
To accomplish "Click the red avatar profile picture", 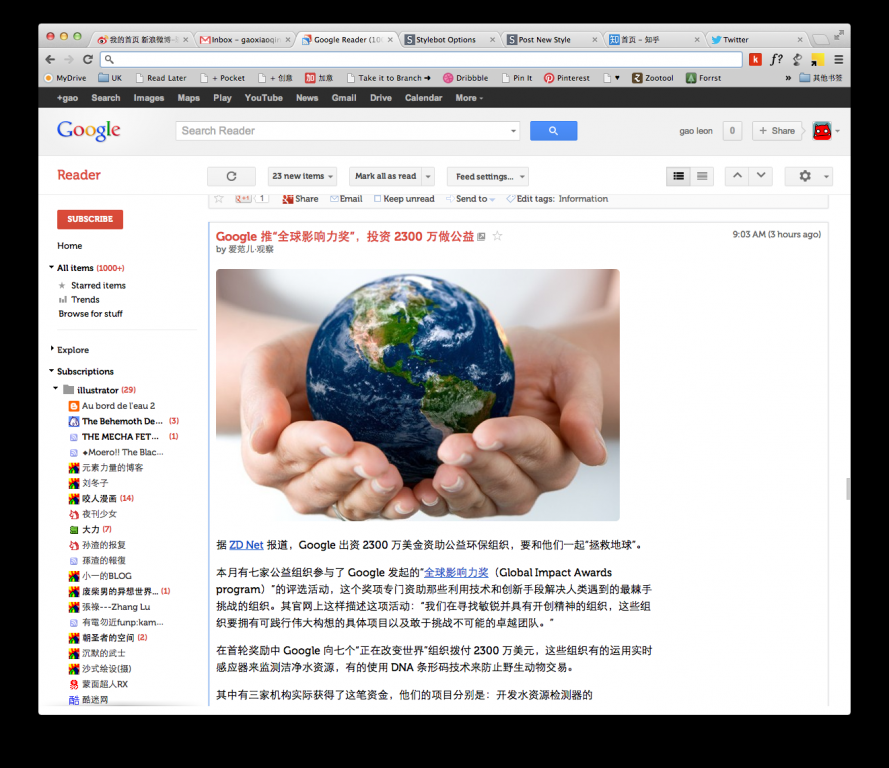I will tap(822, 131).
